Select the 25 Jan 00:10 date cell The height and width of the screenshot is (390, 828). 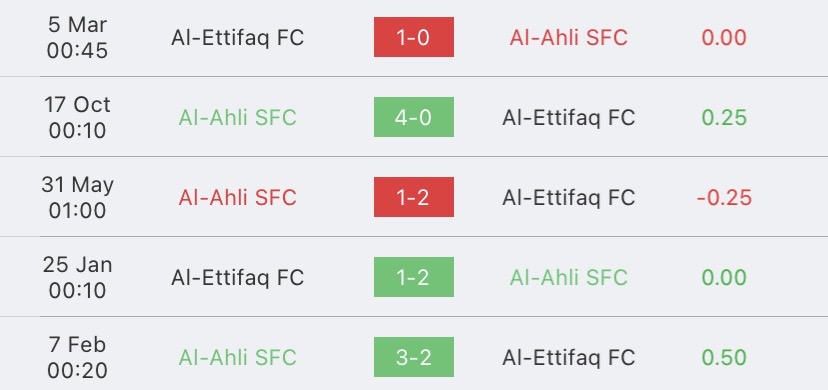pos(77,277)
